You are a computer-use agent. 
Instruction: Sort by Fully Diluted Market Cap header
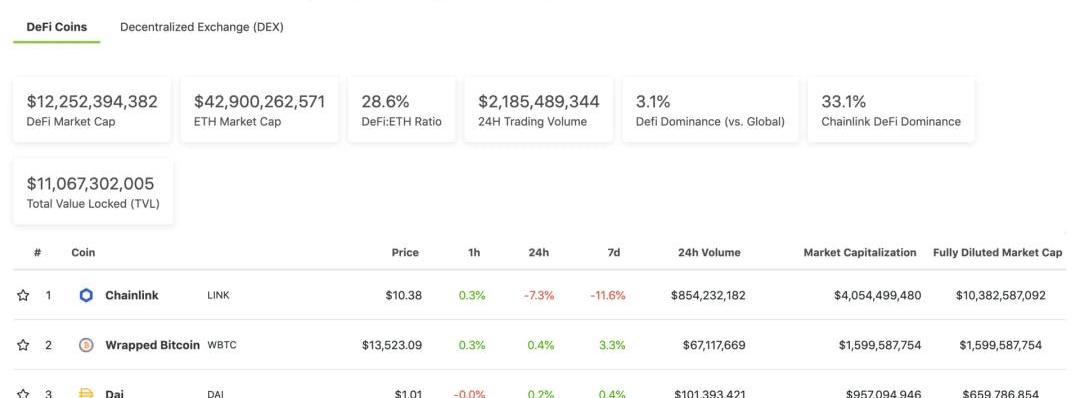997,253
